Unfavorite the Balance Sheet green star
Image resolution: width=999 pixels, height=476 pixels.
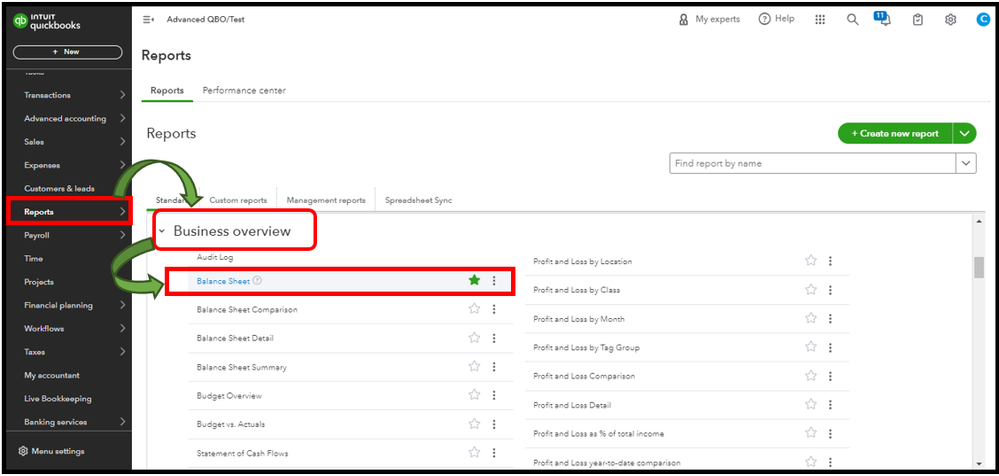[474, 281]
